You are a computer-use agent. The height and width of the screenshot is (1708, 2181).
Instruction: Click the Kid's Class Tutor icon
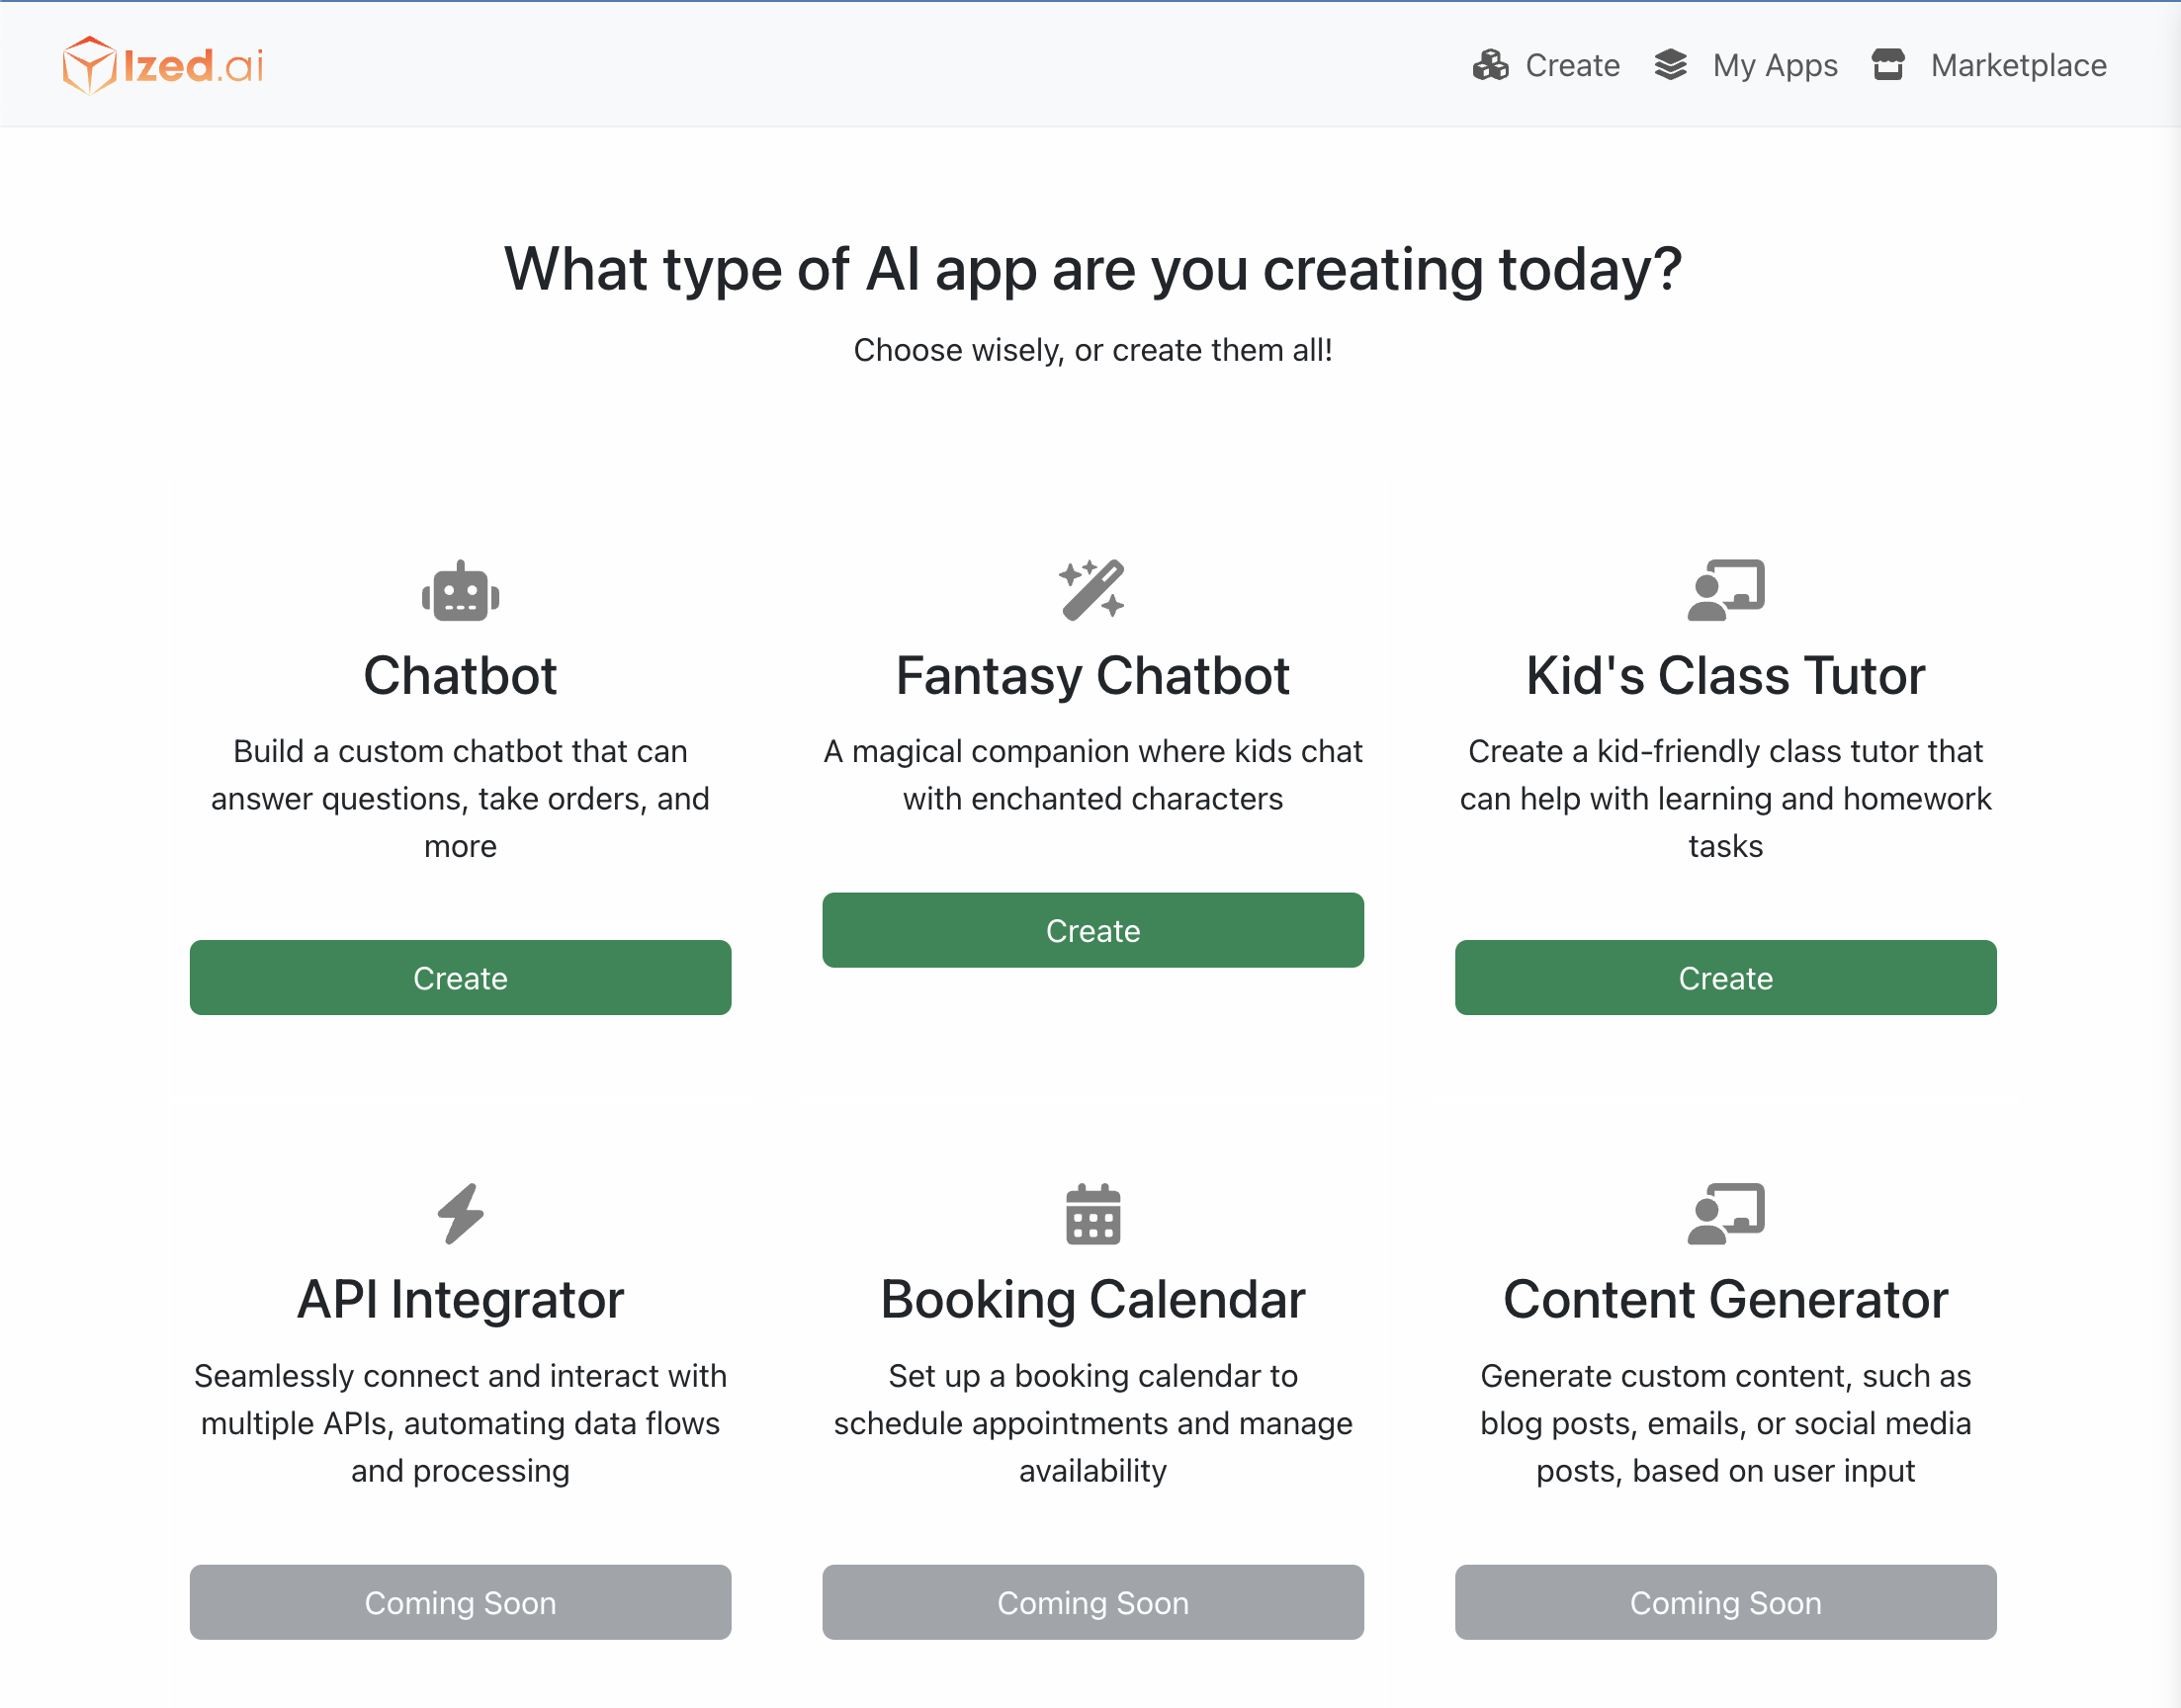[x=1725, y=590]
